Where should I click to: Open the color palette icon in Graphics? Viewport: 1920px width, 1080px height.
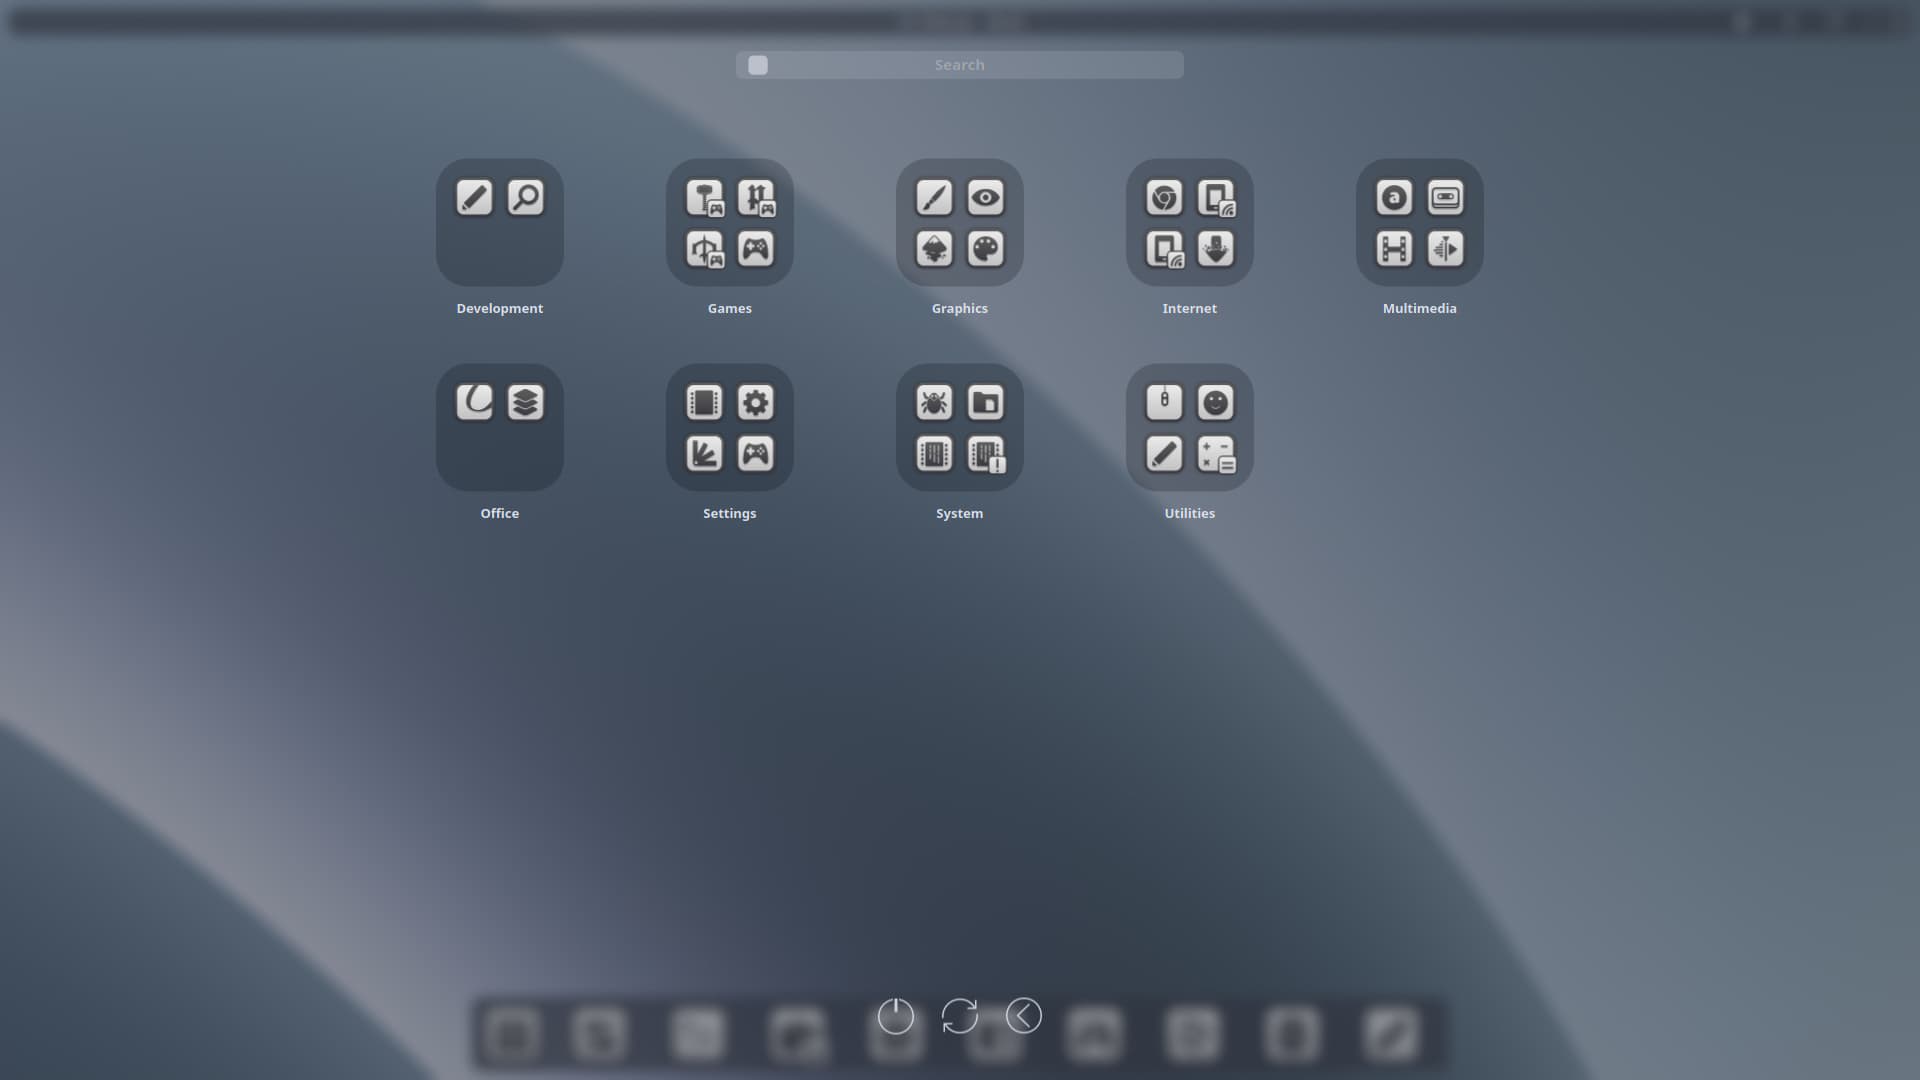tap(986, 249)
